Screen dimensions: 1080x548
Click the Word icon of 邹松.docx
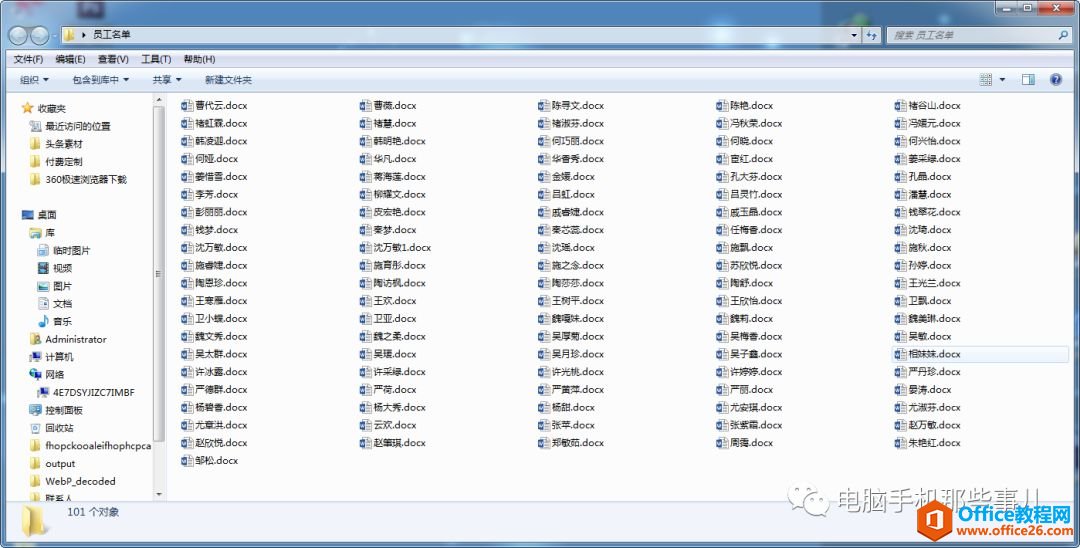[187, 461]
